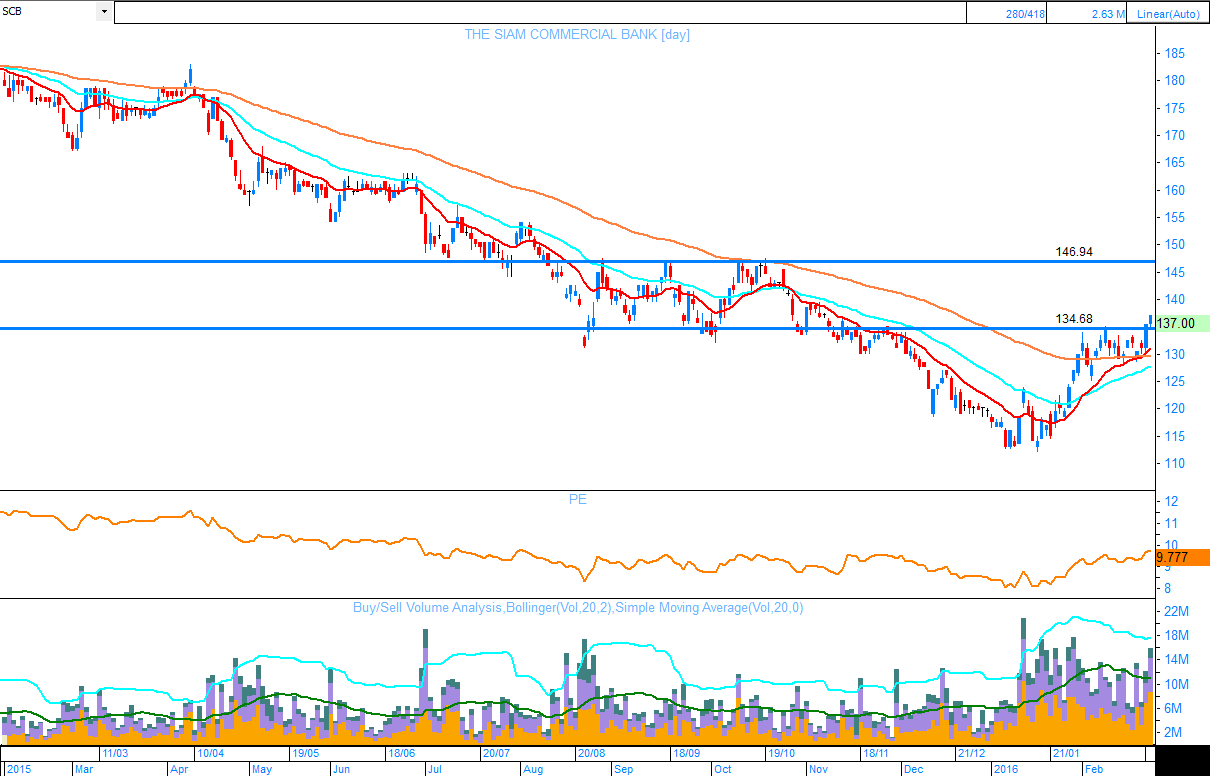Click the 10/04 date marker
Viewport: 1210px width, 776px height.
tap(210, 753)
